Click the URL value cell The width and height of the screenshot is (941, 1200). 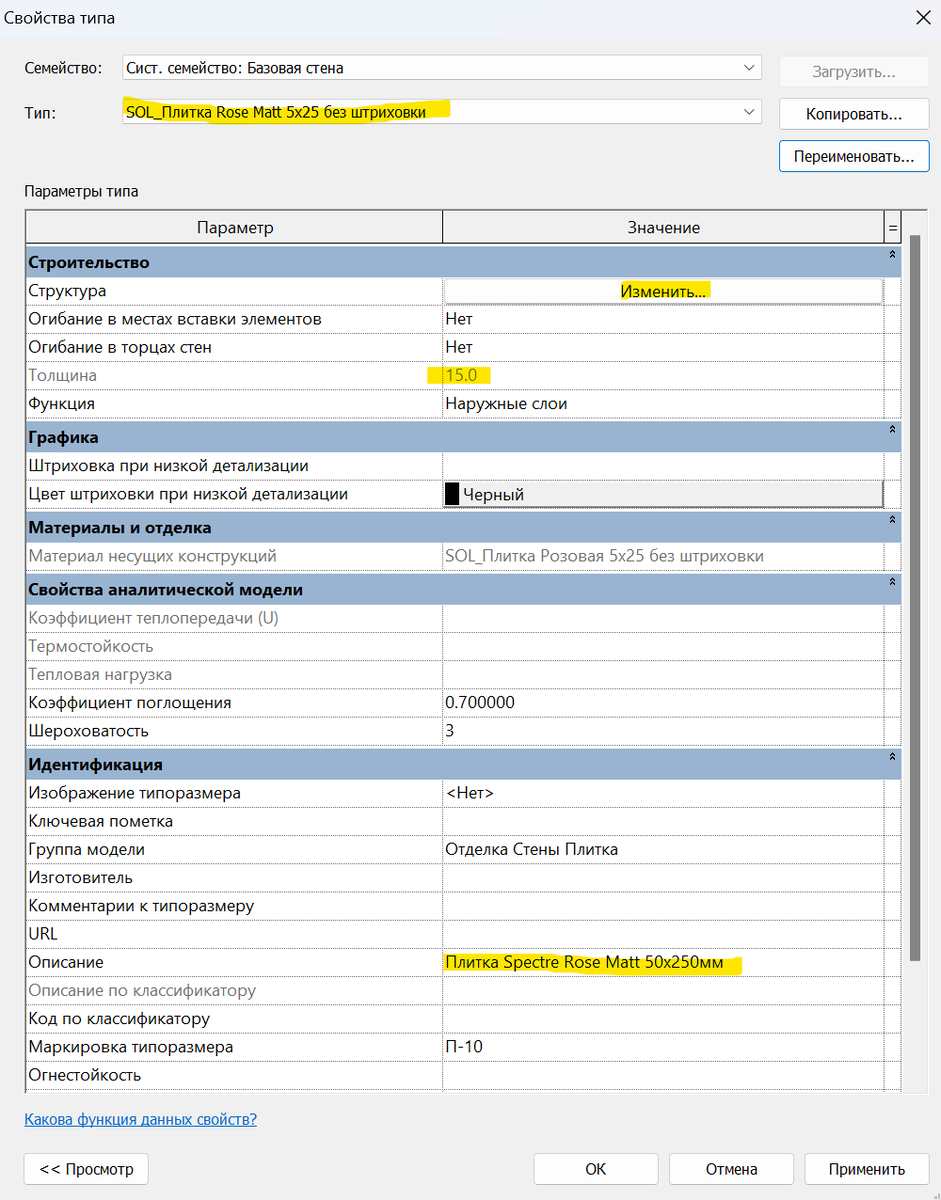click(x=663, y=934)
